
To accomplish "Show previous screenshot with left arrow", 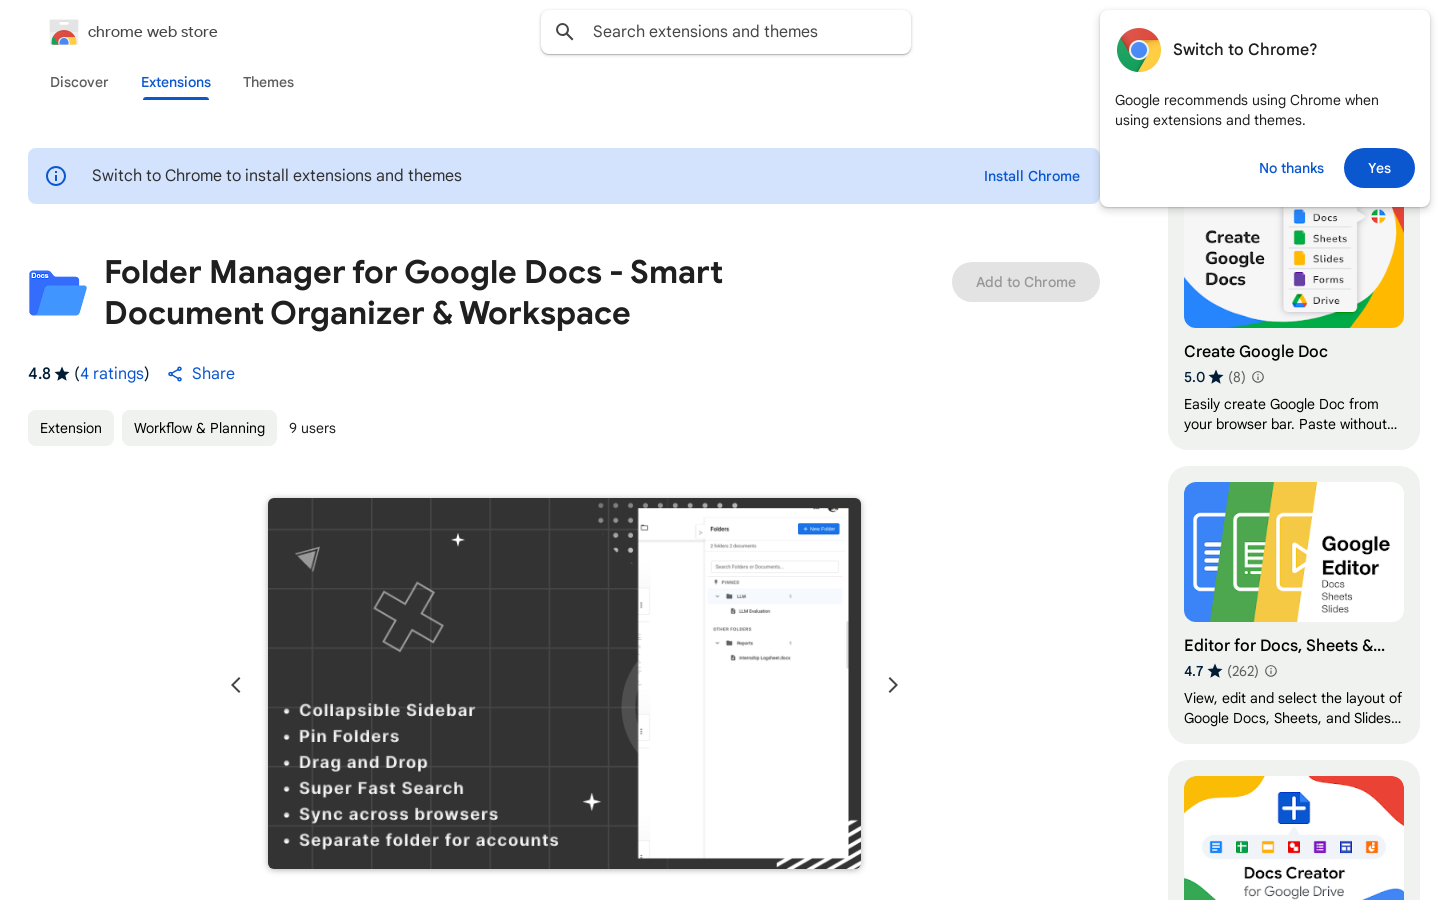I will coord(236,685).
